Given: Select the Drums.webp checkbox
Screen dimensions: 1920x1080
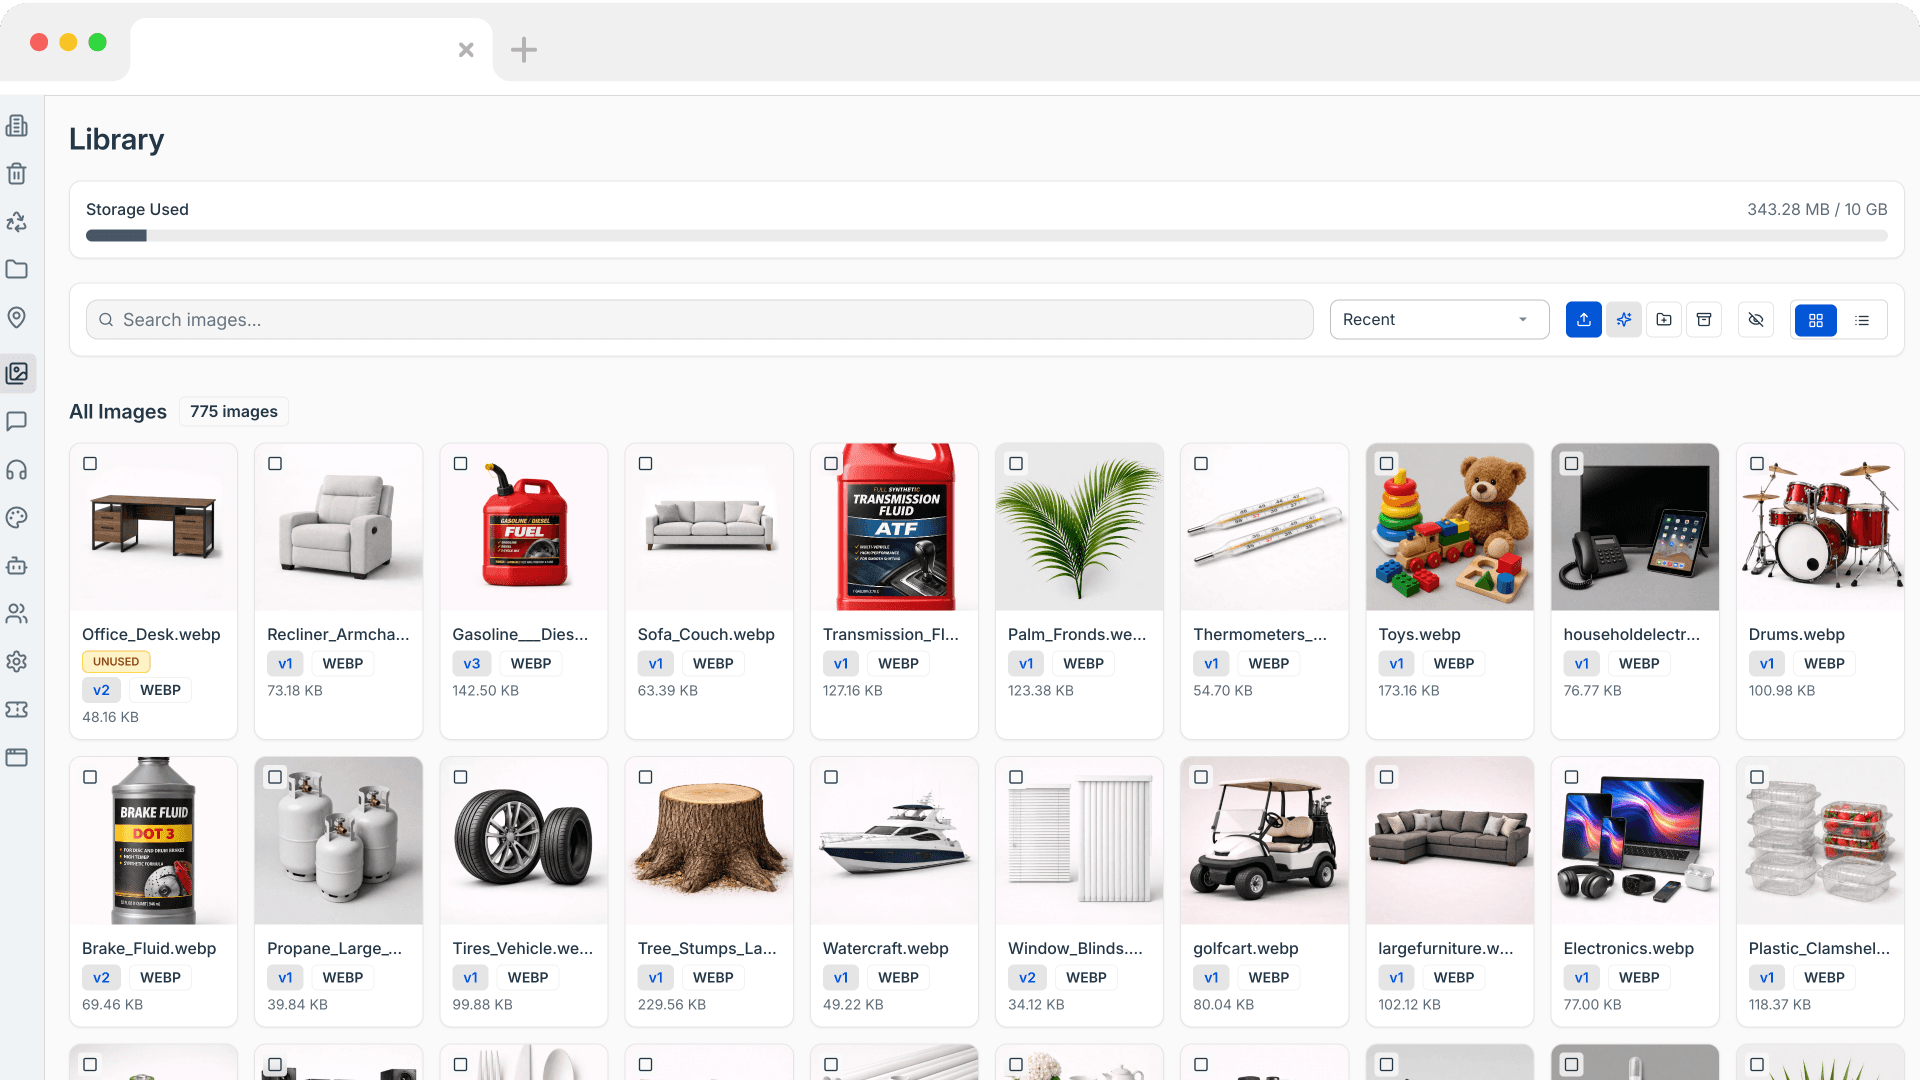Looking at the screenshot, I should (1757, 464).
